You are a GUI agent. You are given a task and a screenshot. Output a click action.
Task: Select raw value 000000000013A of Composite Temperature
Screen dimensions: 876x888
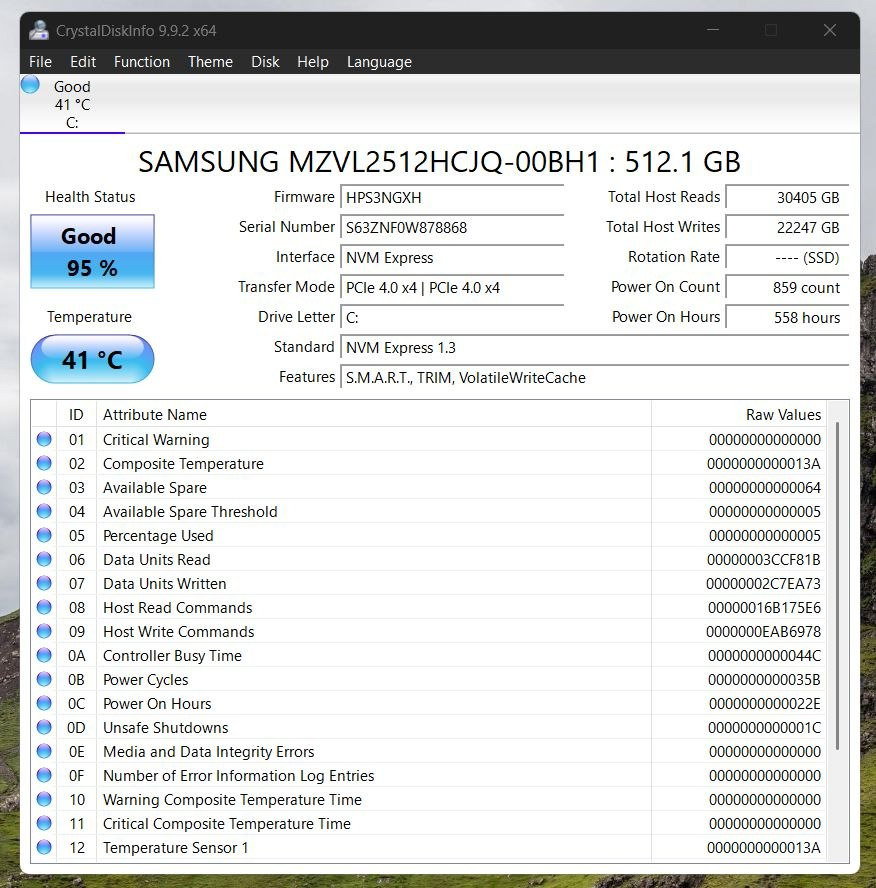click(764, 464)
